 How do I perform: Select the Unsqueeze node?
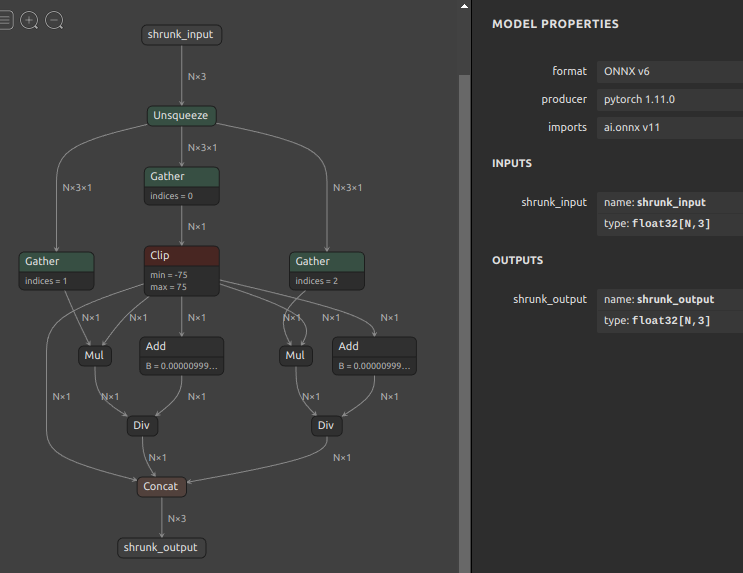coord(181,116)
